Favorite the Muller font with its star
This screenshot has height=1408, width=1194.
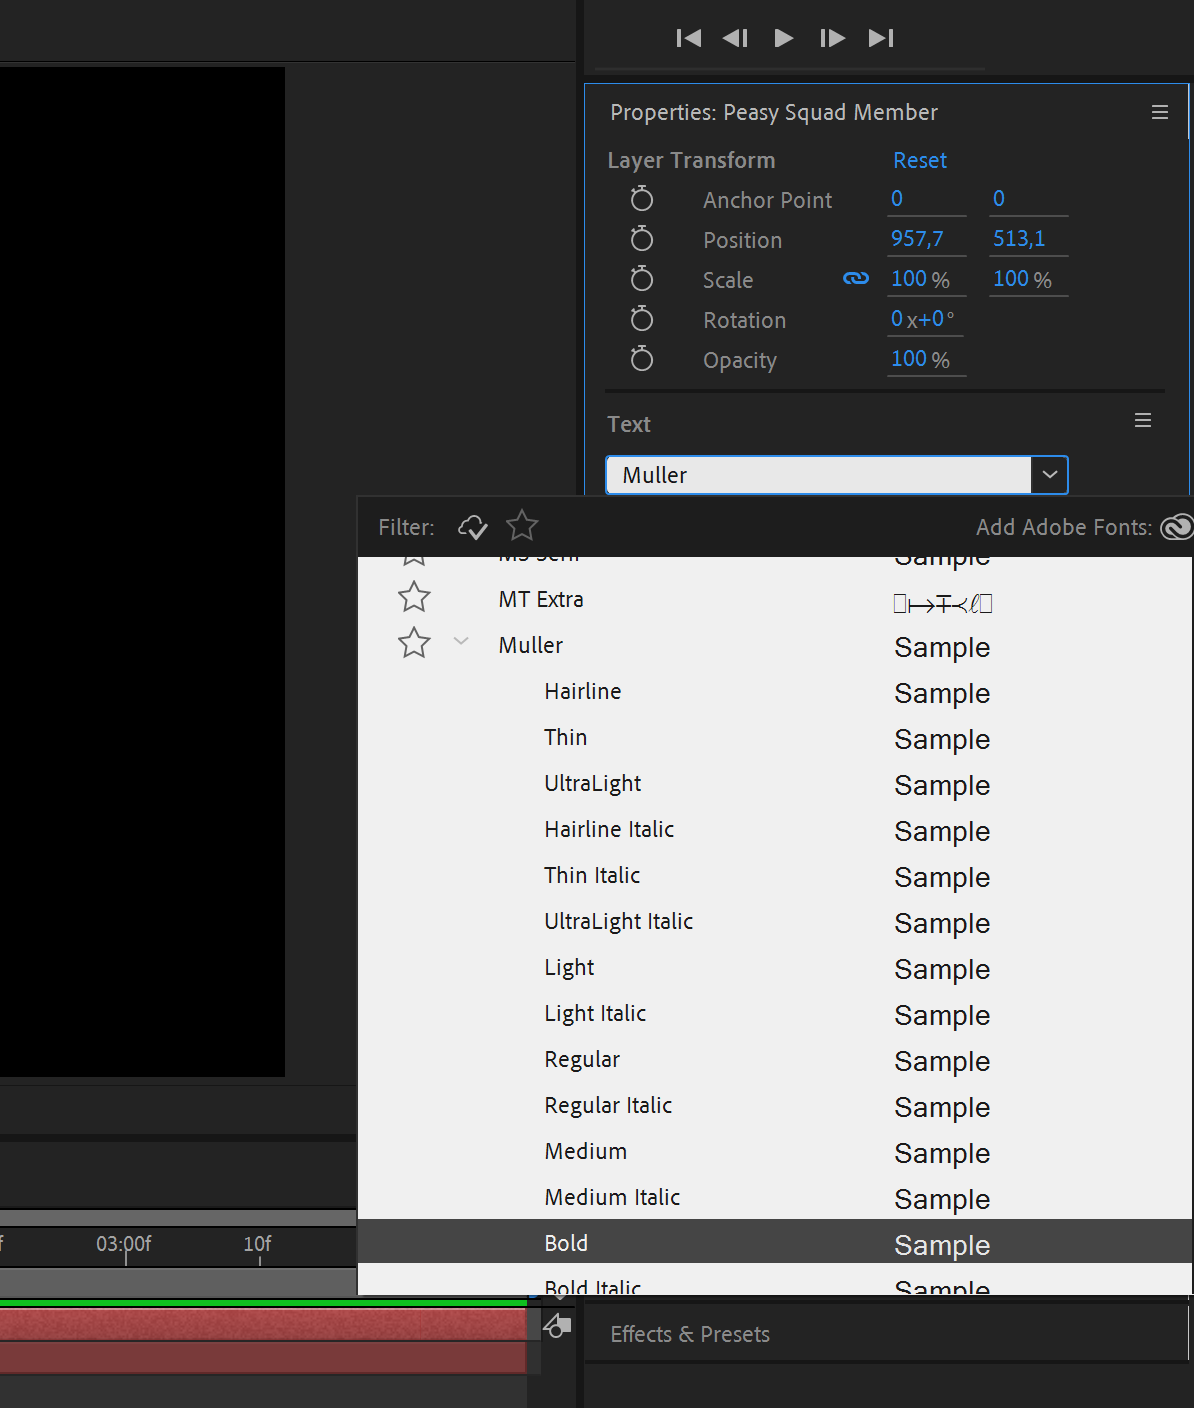click(413, 643)
